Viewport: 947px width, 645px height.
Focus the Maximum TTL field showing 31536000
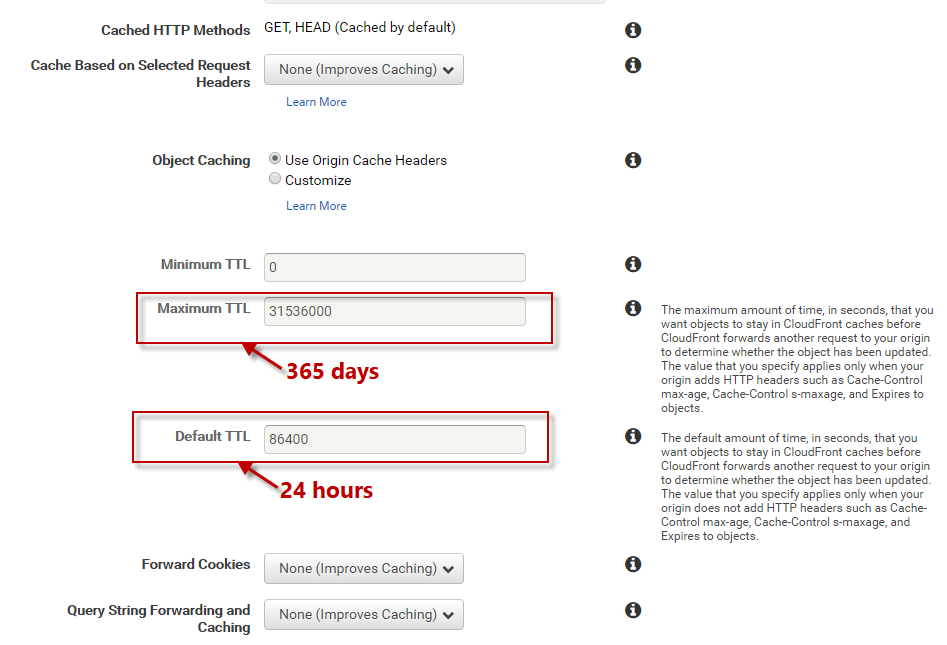coord(394,311)
